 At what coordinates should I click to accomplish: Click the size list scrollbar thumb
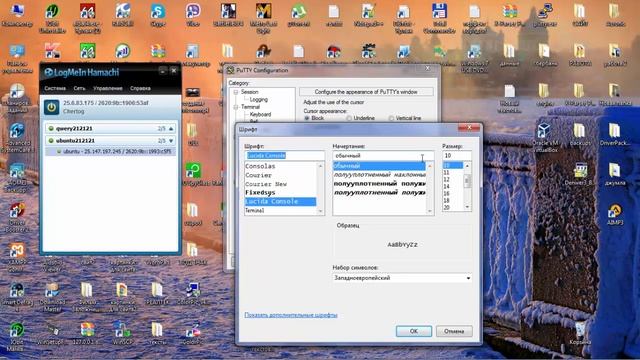467,180
